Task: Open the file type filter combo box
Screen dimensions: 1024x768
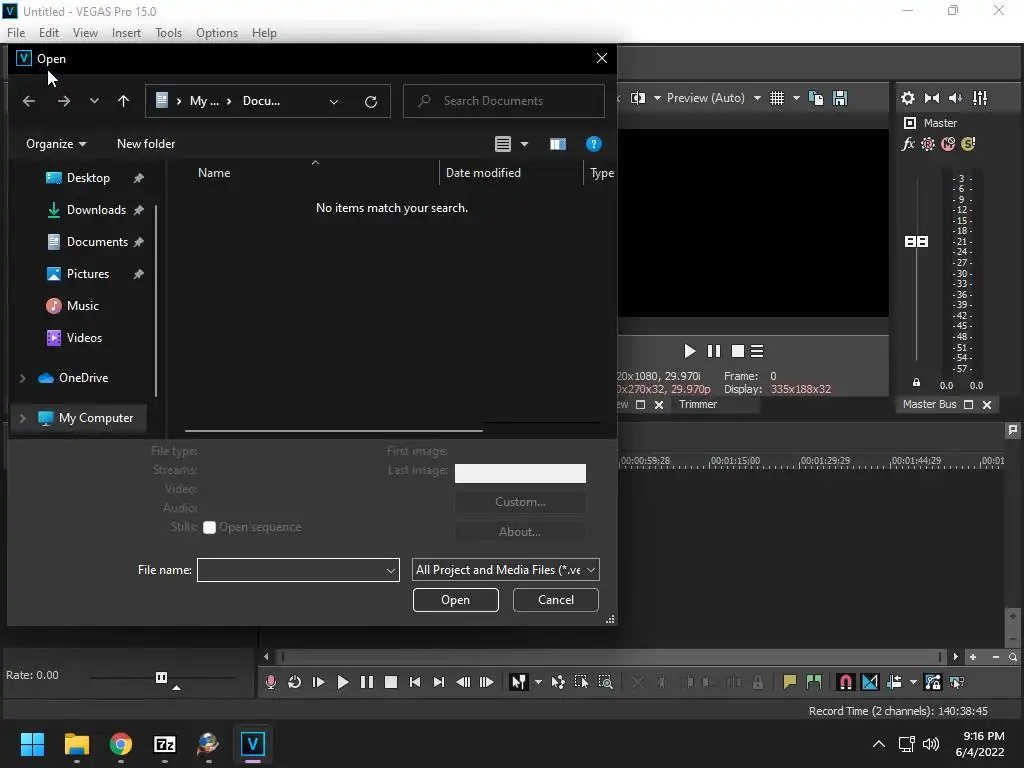Action: coord(505,570)
